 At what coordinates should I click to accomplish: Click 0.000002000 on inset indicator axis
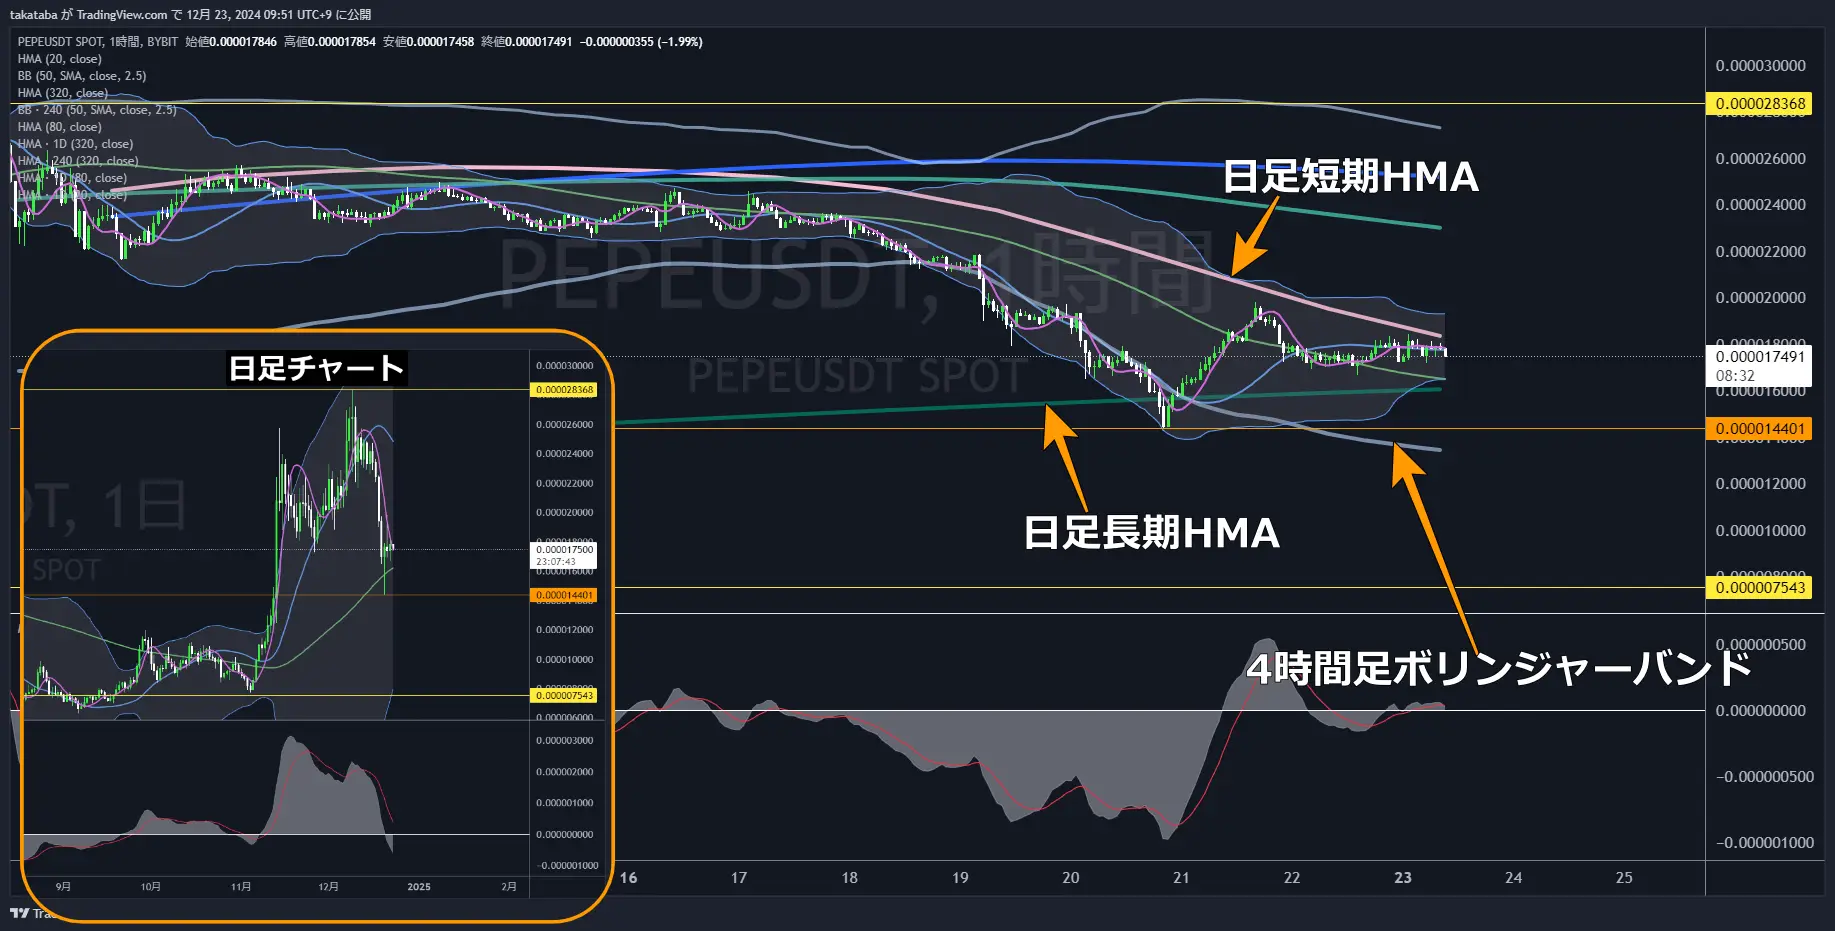[564, 772]
